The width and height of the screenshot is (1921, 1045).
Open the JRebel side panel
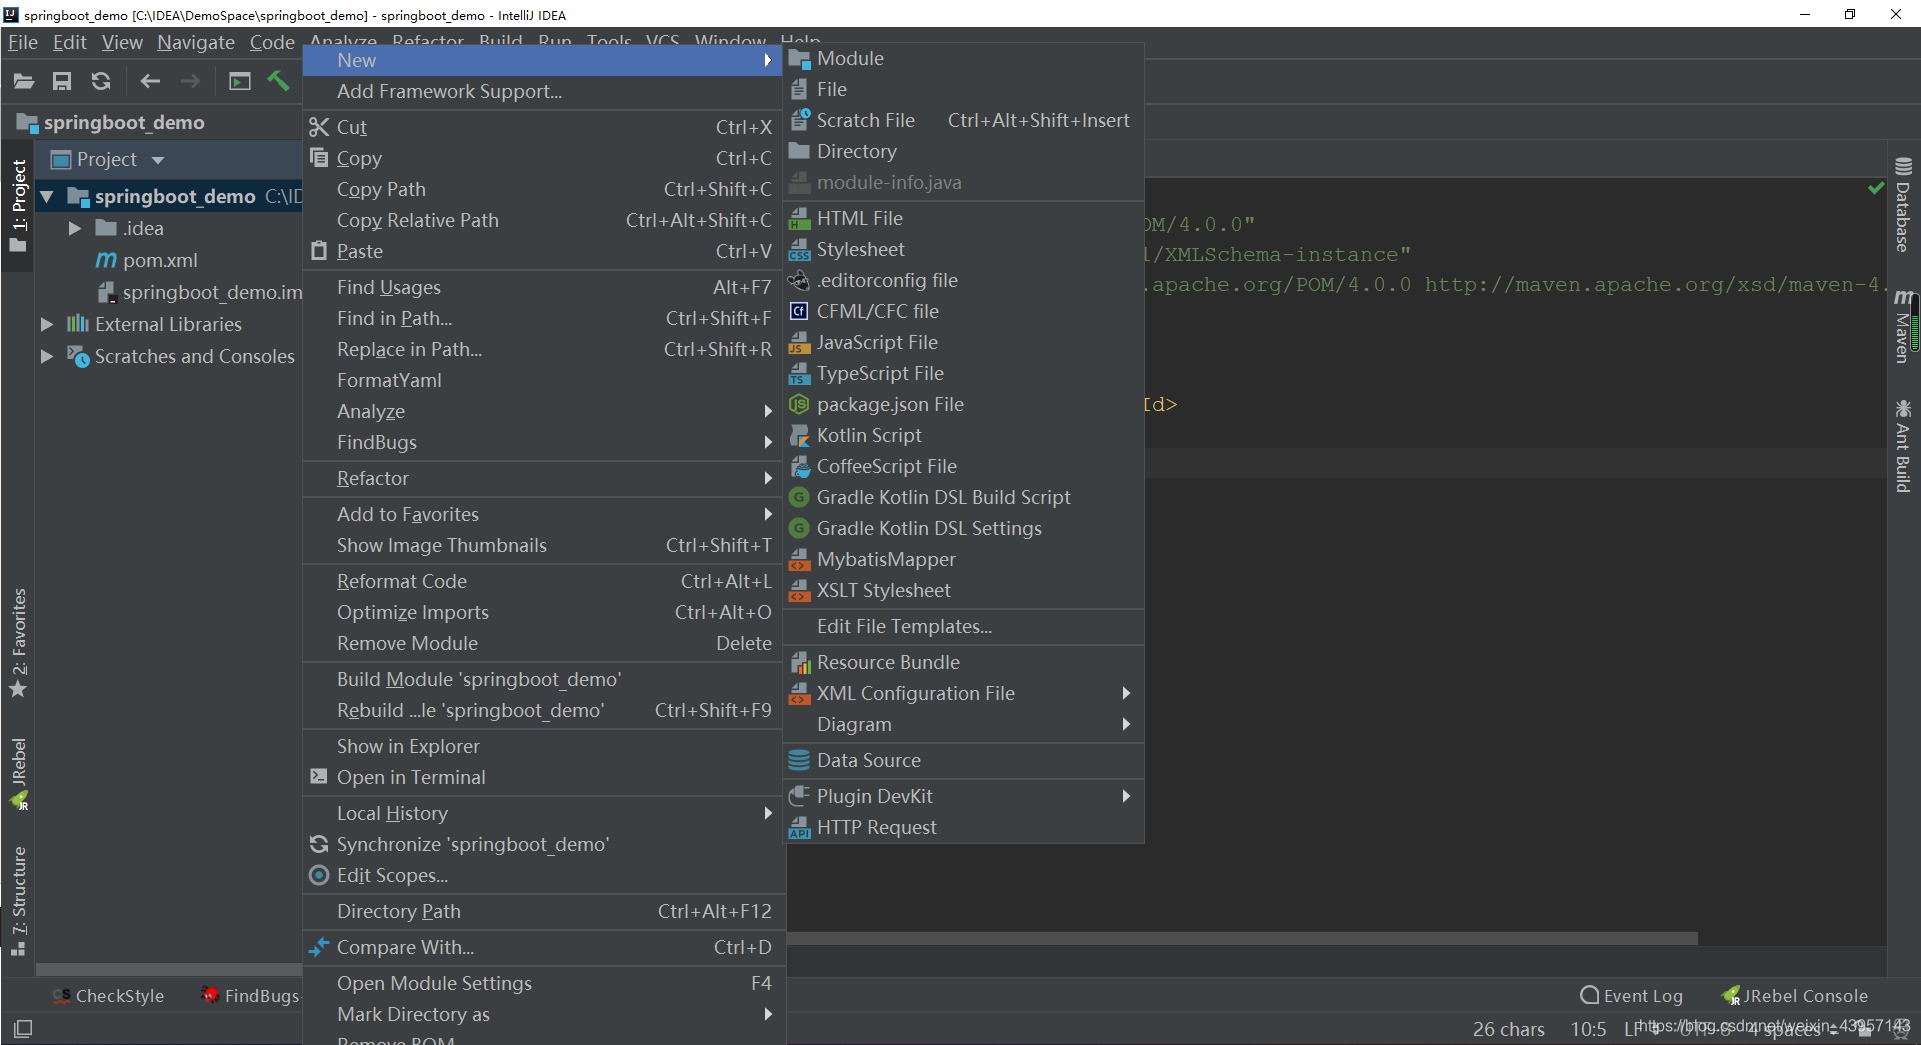point(19,774)
